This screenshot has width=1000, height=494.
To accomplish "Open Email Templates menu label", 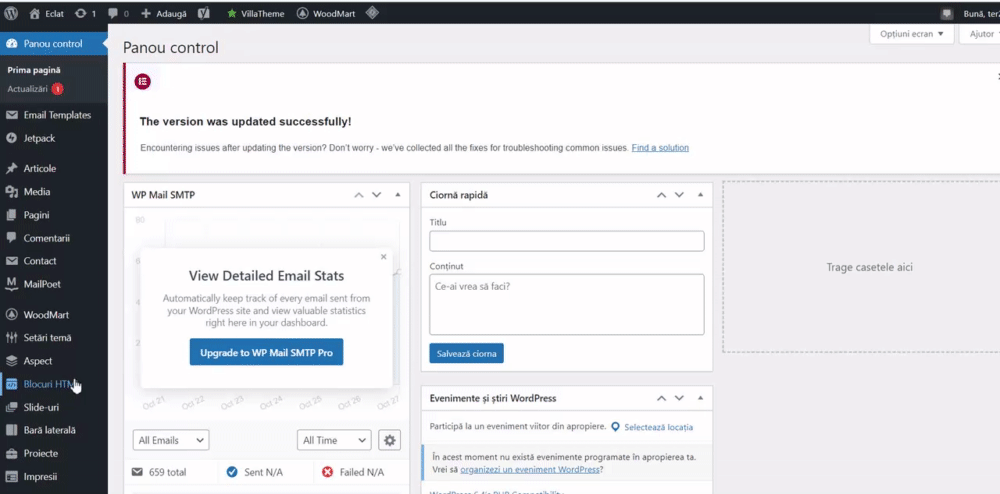I will click(57, 115).
